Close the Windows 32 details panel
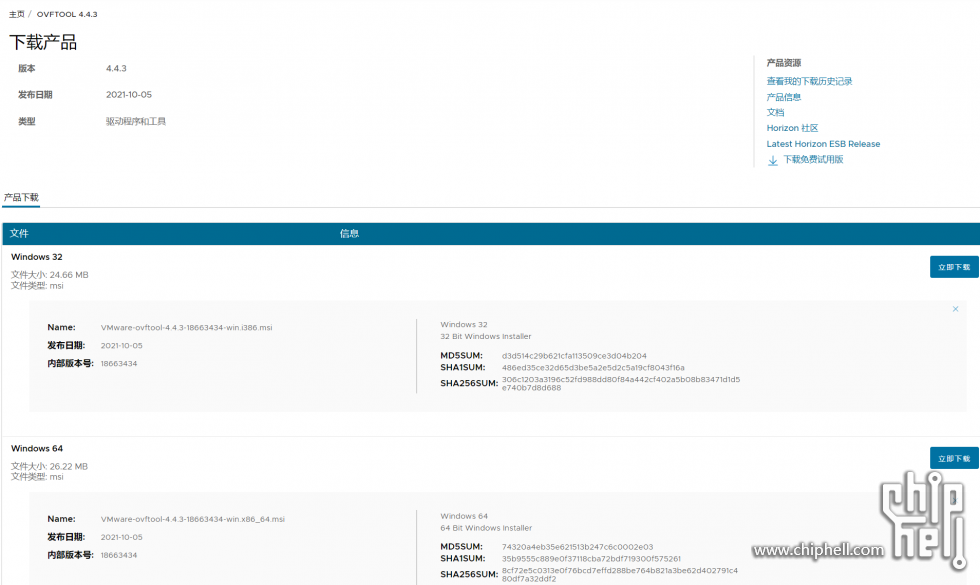980x585 pixels. pos(955,309)
